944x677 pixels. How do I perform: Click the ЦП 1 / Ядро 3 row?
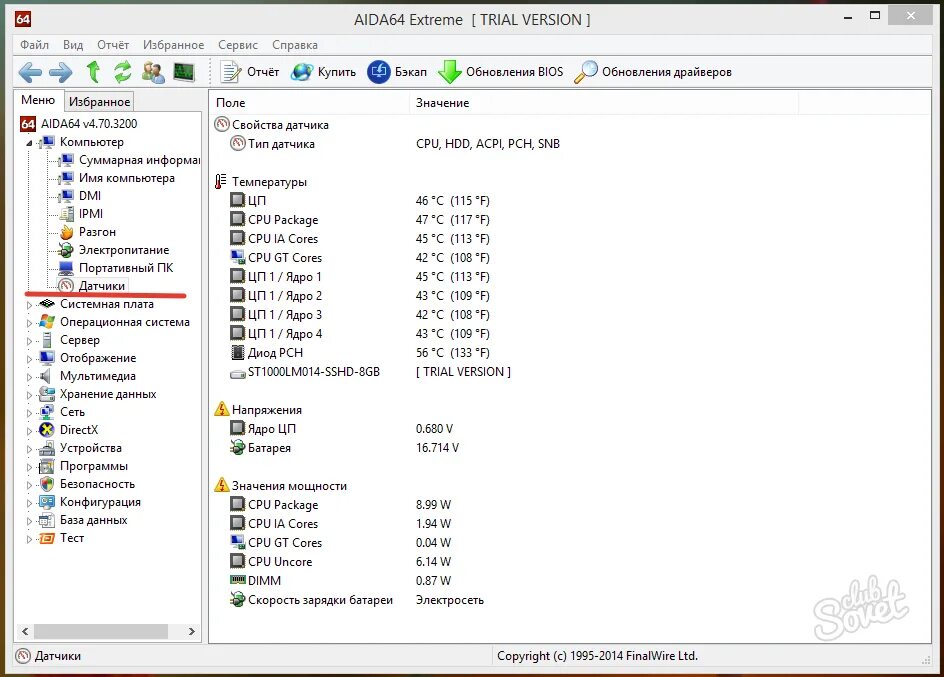[x=360, y=315]
